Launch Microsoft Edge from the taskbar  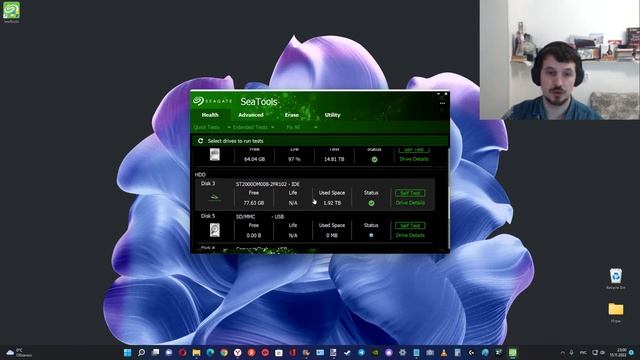(210, 353)
